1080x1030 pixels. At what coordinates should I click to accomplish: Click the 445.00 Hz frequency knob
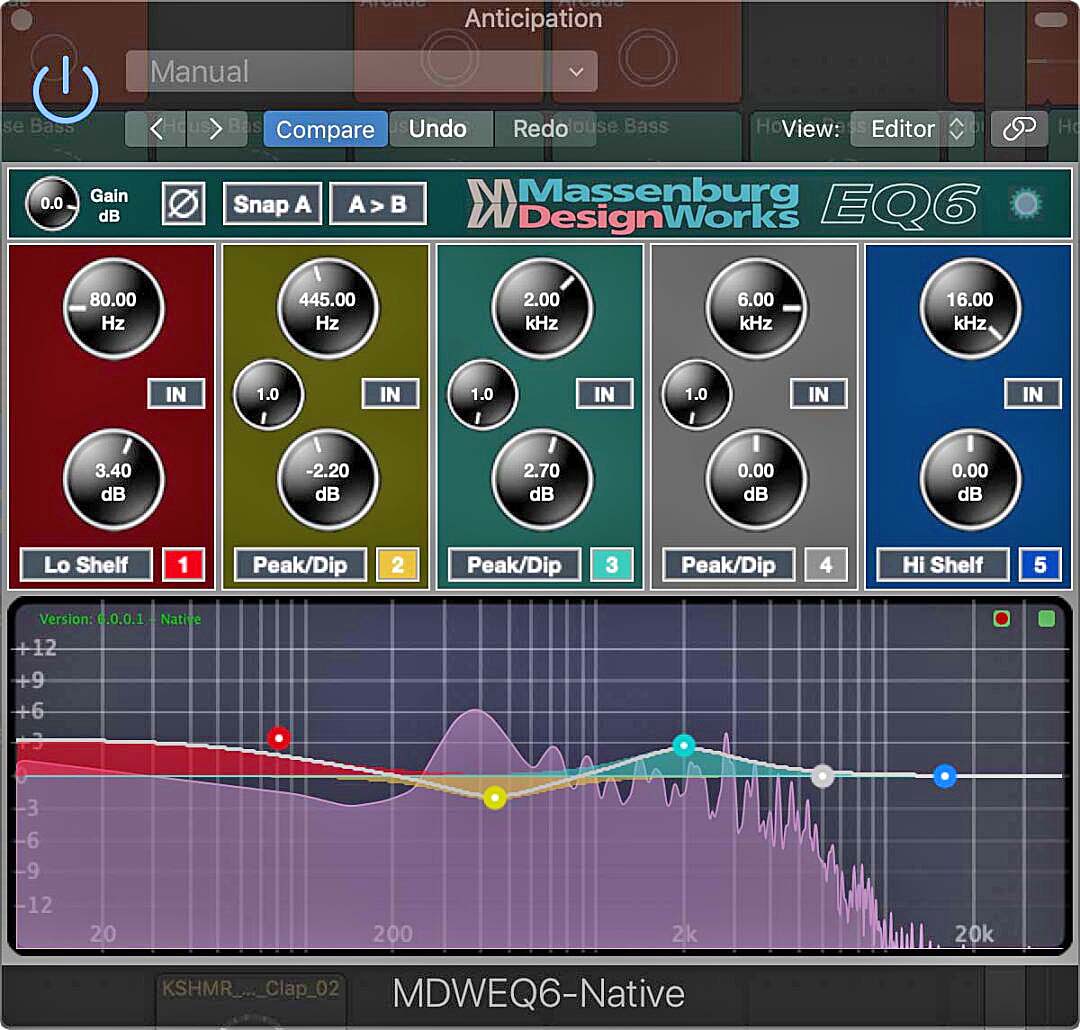pos(328,309)
